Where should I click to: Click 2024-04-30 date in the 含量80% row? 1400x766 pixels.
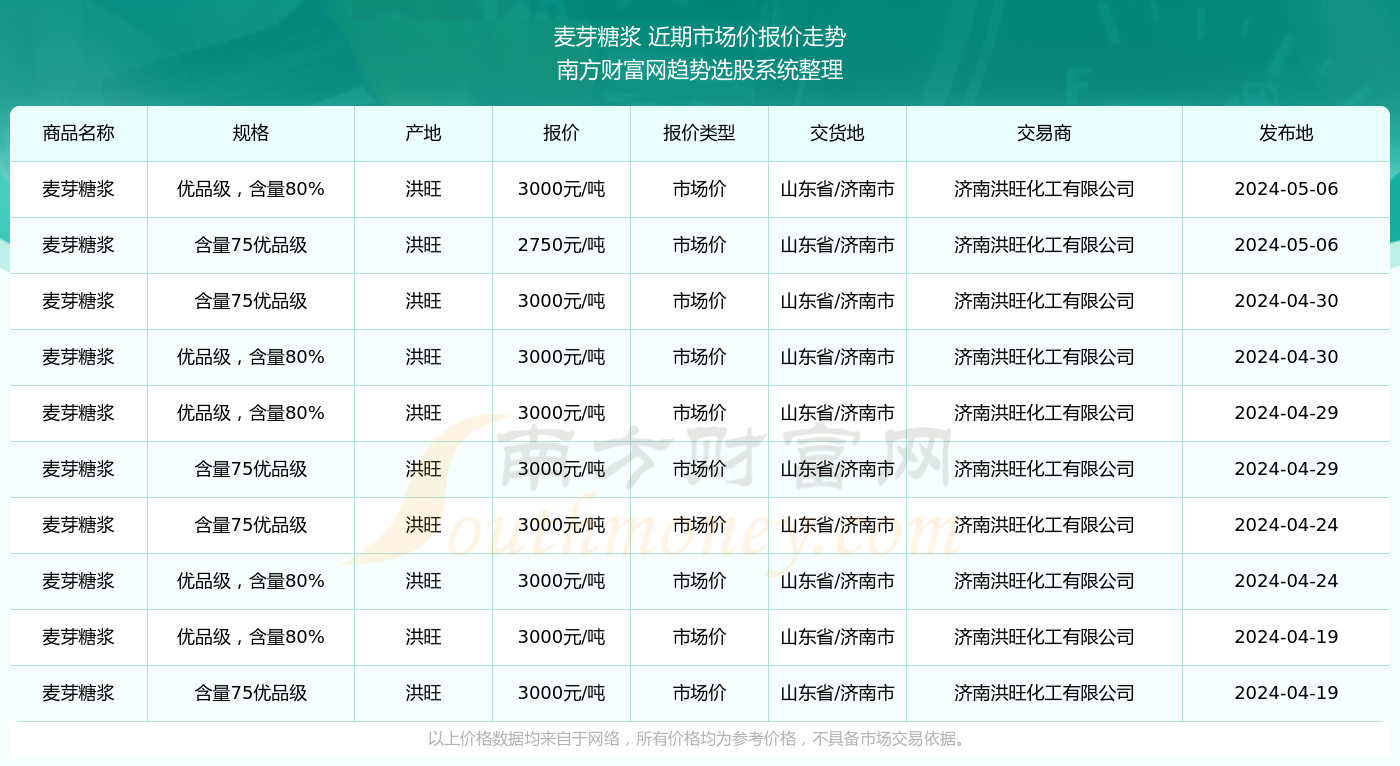pyautogui.click(x=1286, y=357)
